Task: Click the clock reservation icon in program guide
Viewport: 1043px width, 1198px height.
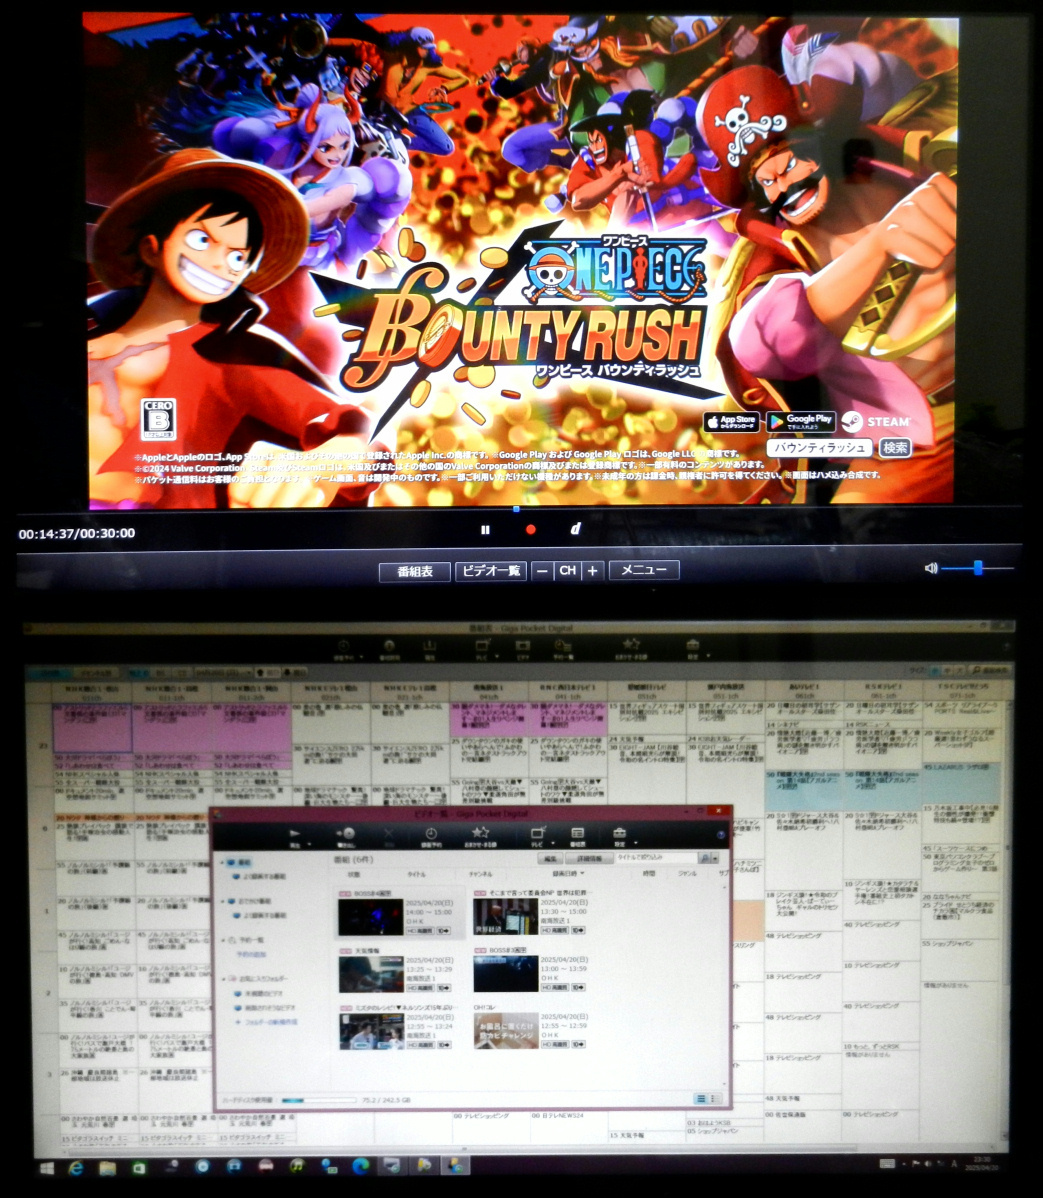Action: pyautogui.click(x=343, y=646)
